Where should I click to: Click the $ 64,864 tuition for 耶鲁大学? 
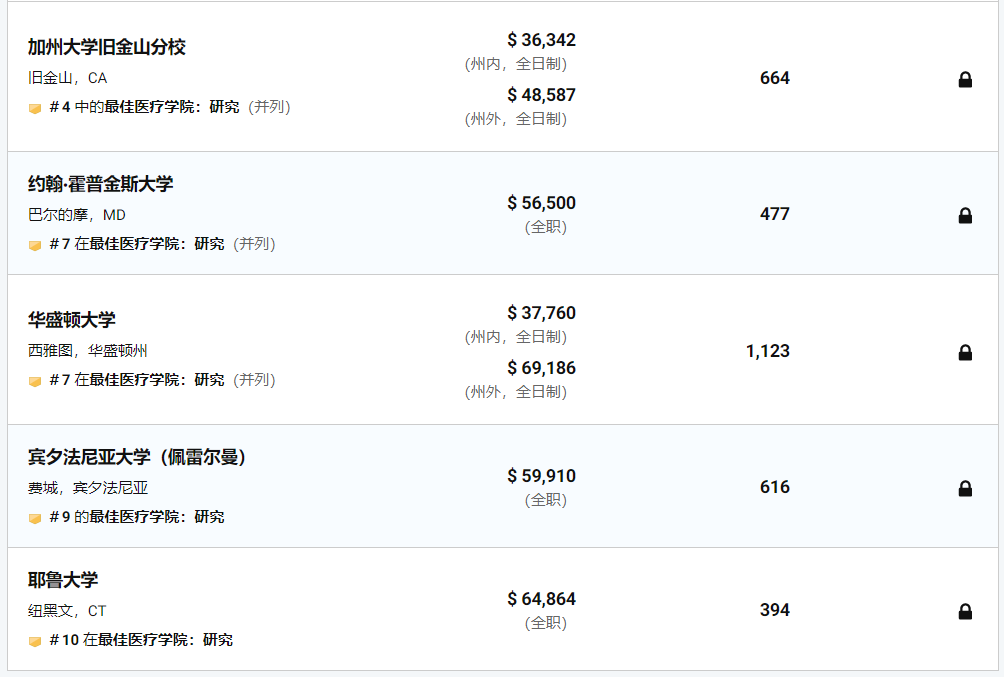(x=542, y=599)
